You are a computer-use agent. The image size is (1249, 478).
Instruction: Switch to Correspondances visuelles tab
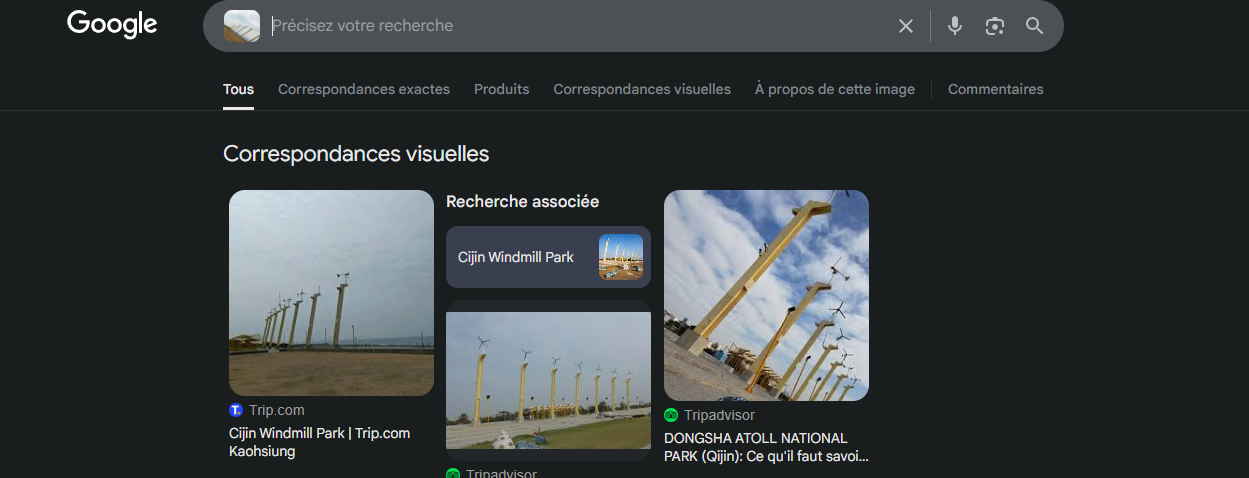click(642, 89)
